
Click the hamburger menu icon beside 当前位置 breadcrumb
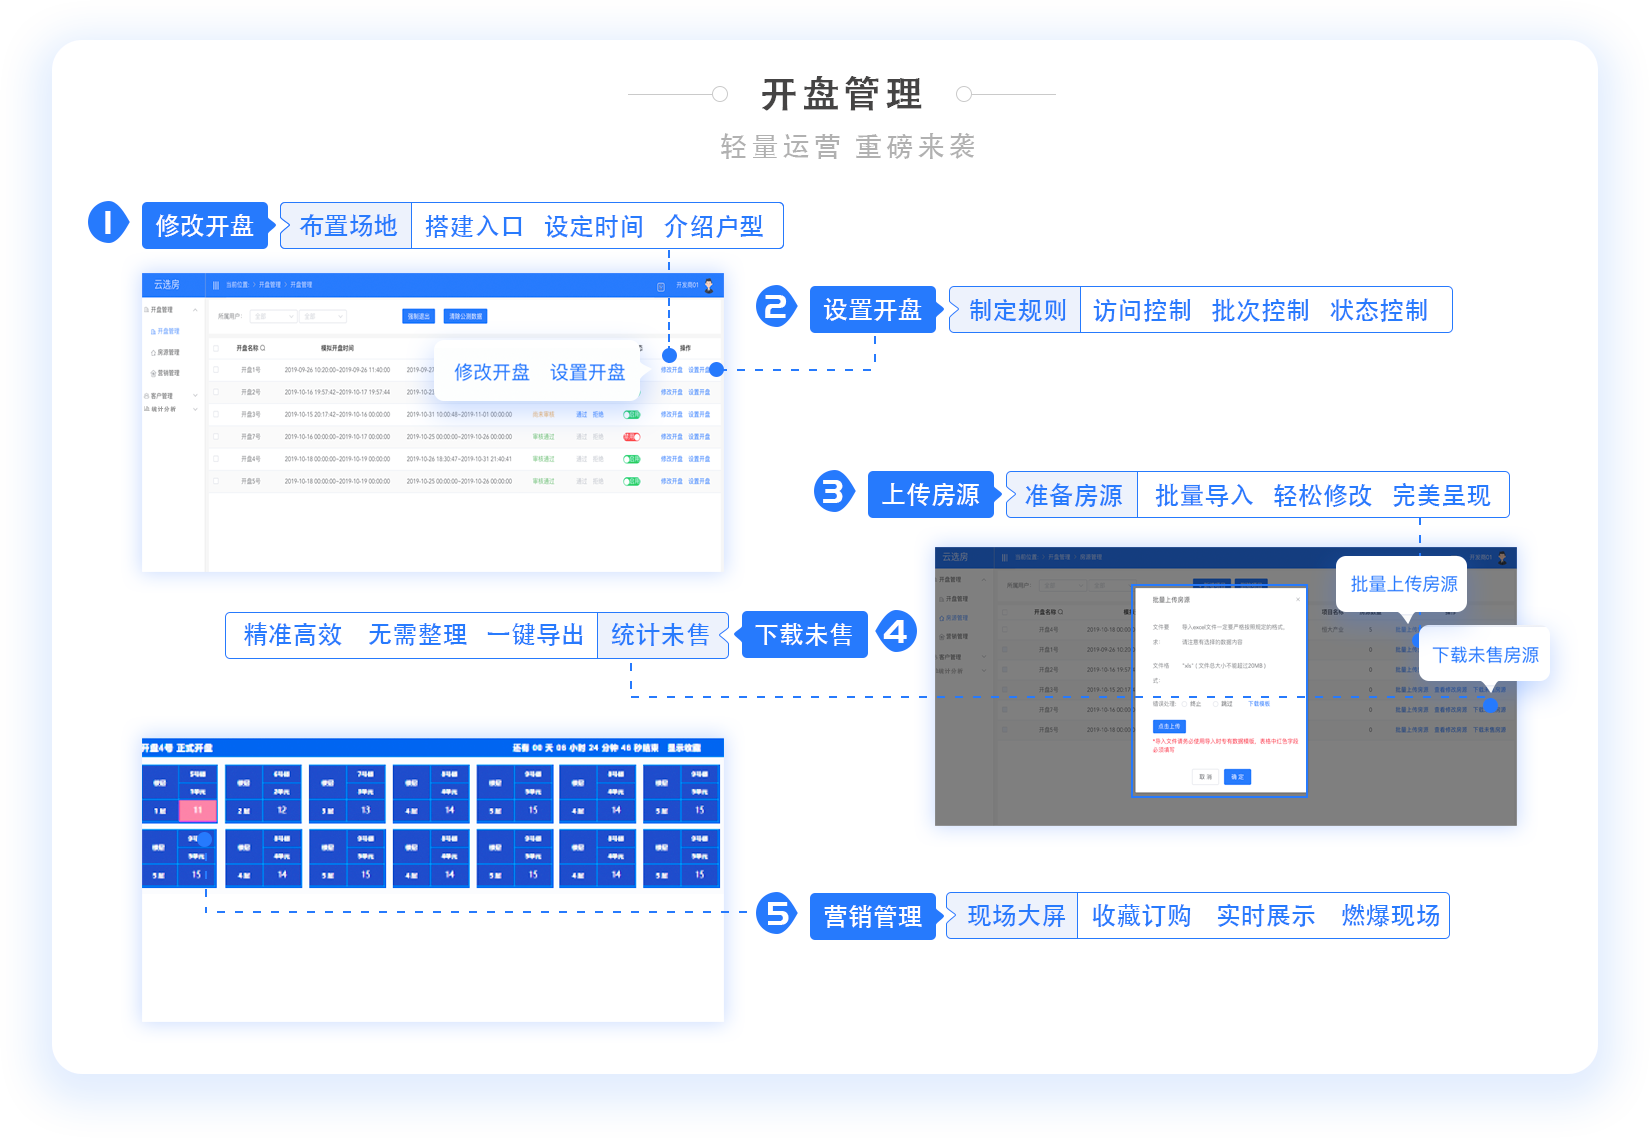point(216,285)
